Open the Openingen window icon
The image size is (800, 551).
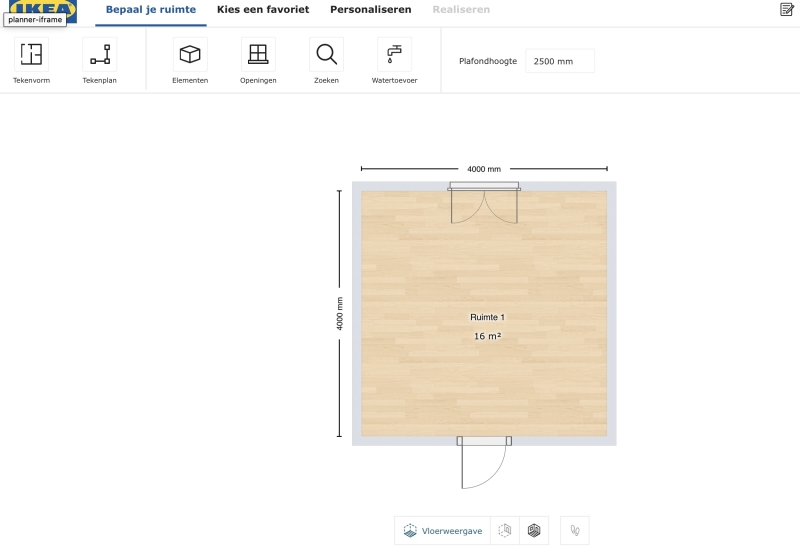[x=258, y=55]
